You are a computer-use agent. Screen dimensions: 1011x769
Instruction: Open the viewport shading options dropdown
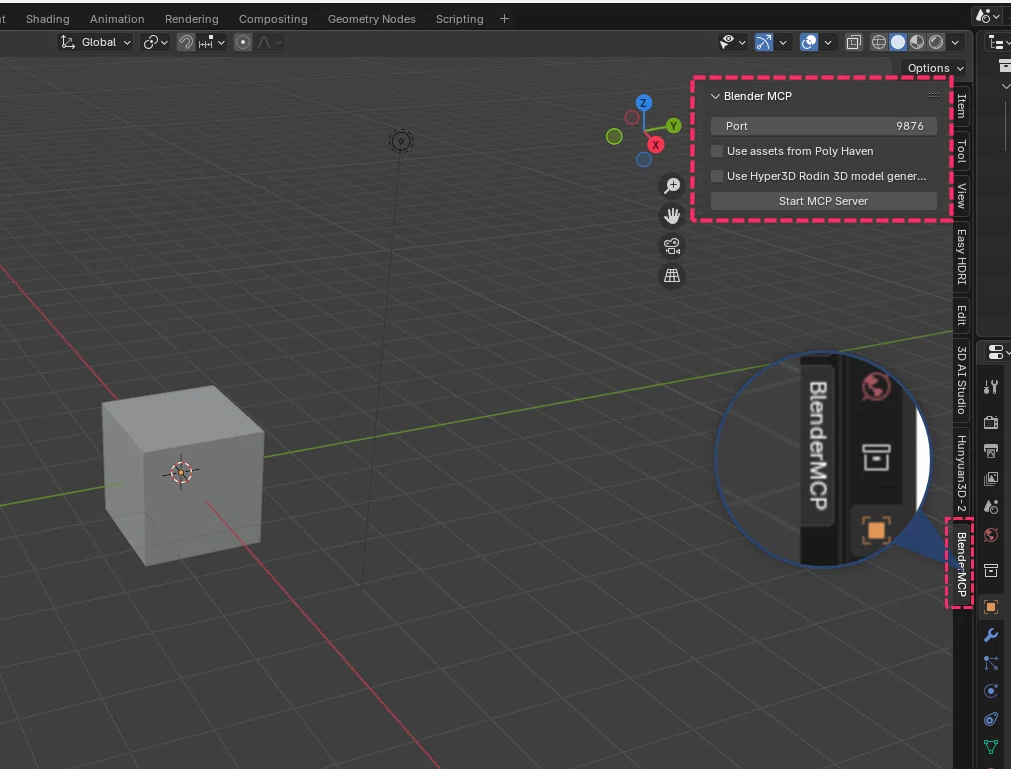coord(956,43)
